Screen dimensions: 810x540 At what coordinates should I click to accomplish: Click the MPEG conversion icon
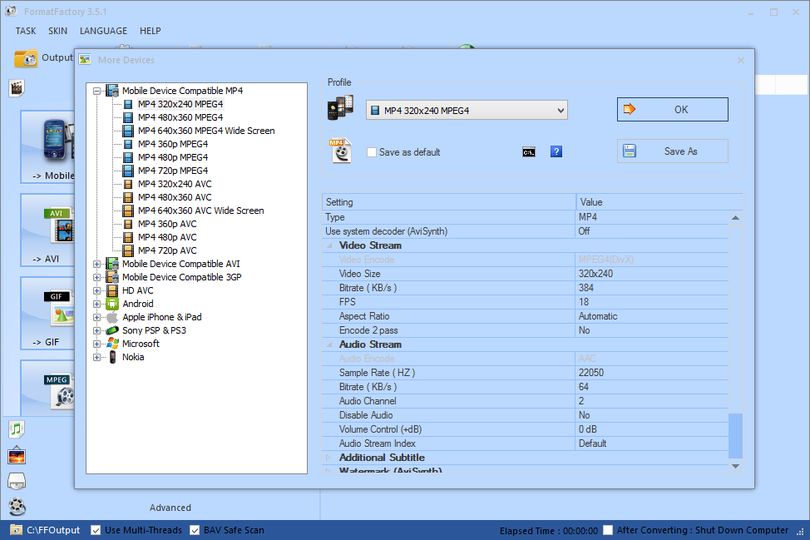[x=59, y=391]
